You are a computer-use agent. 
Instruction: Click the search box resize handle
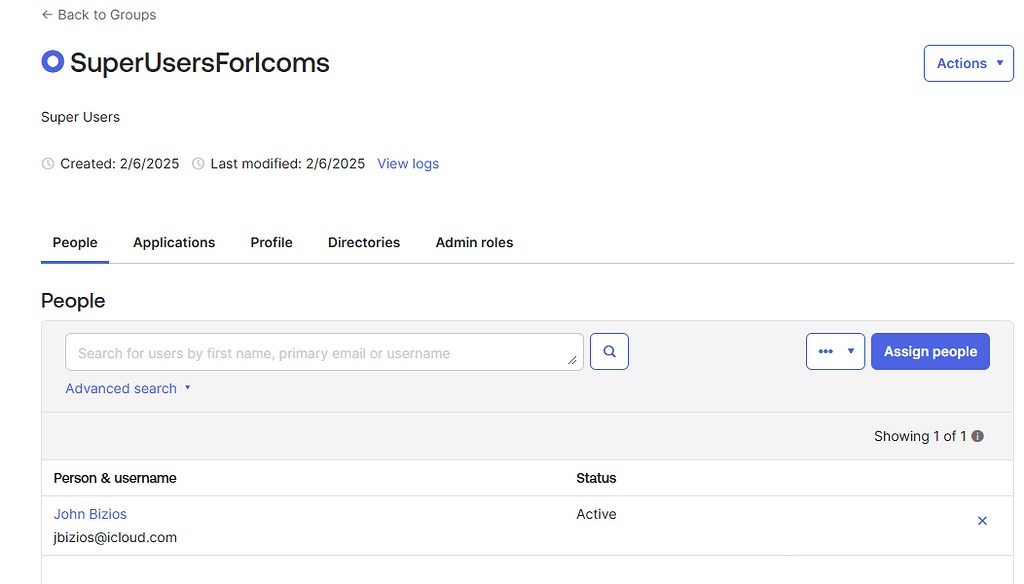coord(573,359)
